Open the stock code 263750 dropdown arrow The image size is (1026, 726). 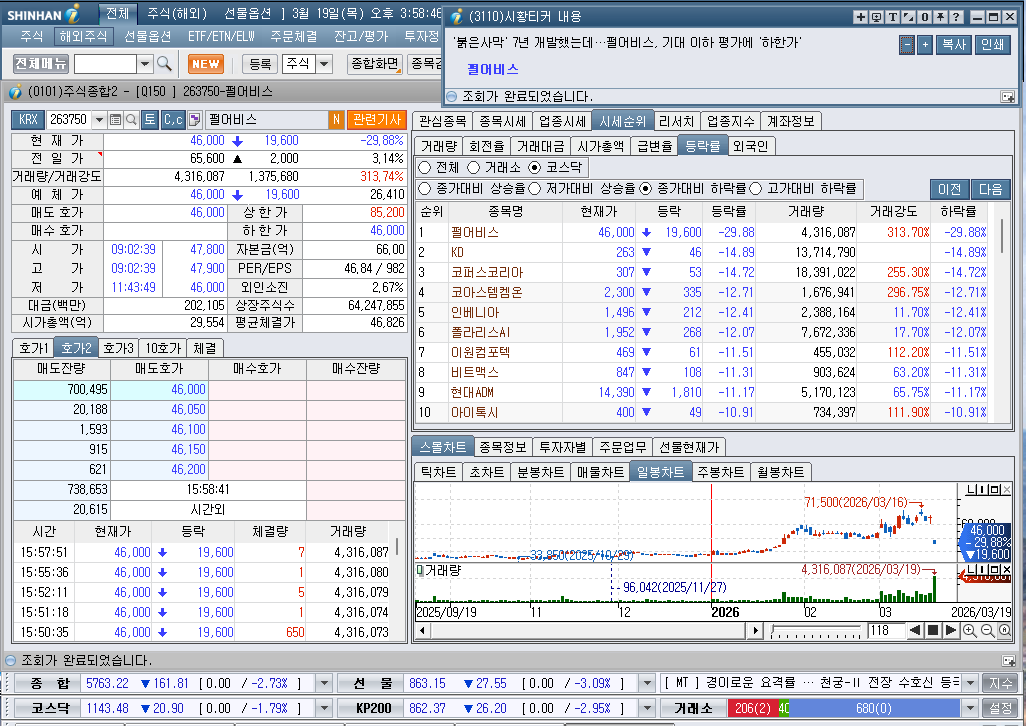99,120
